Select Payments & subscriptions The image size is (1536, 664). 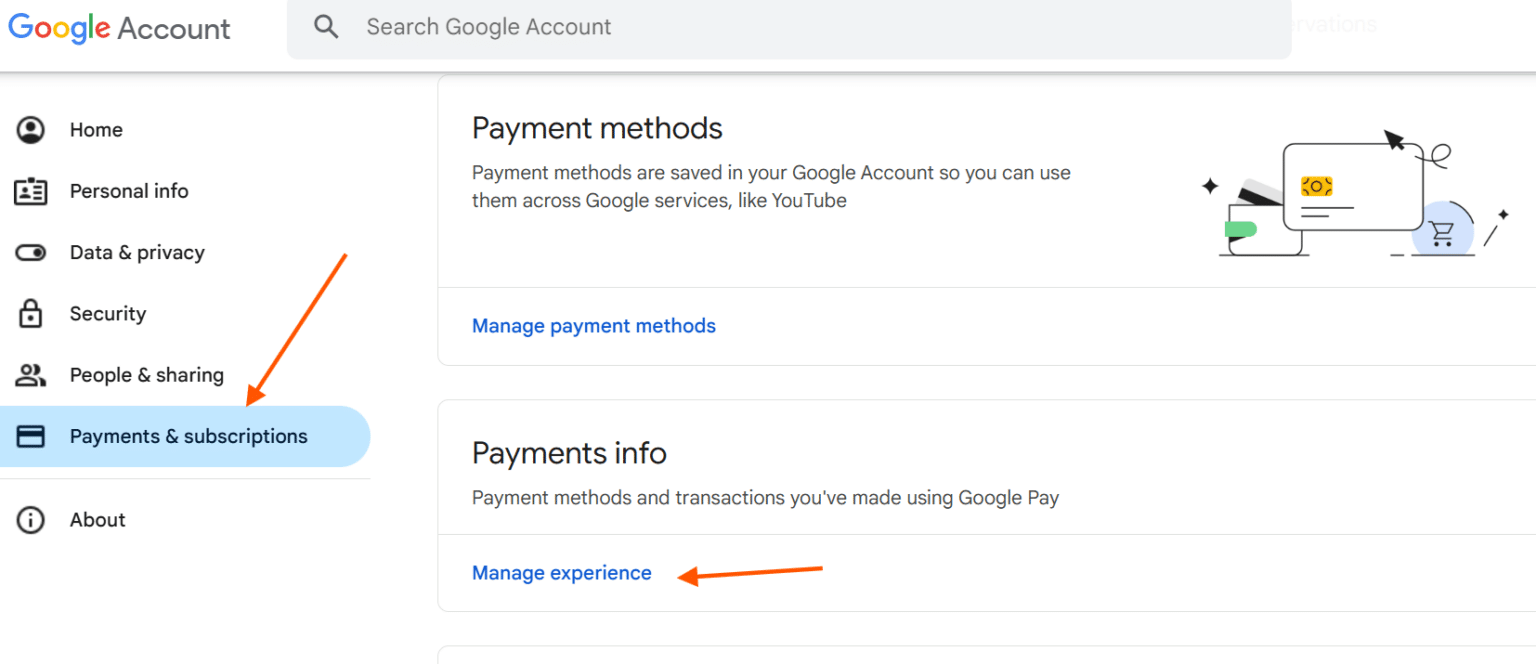[x=188, y=436]
